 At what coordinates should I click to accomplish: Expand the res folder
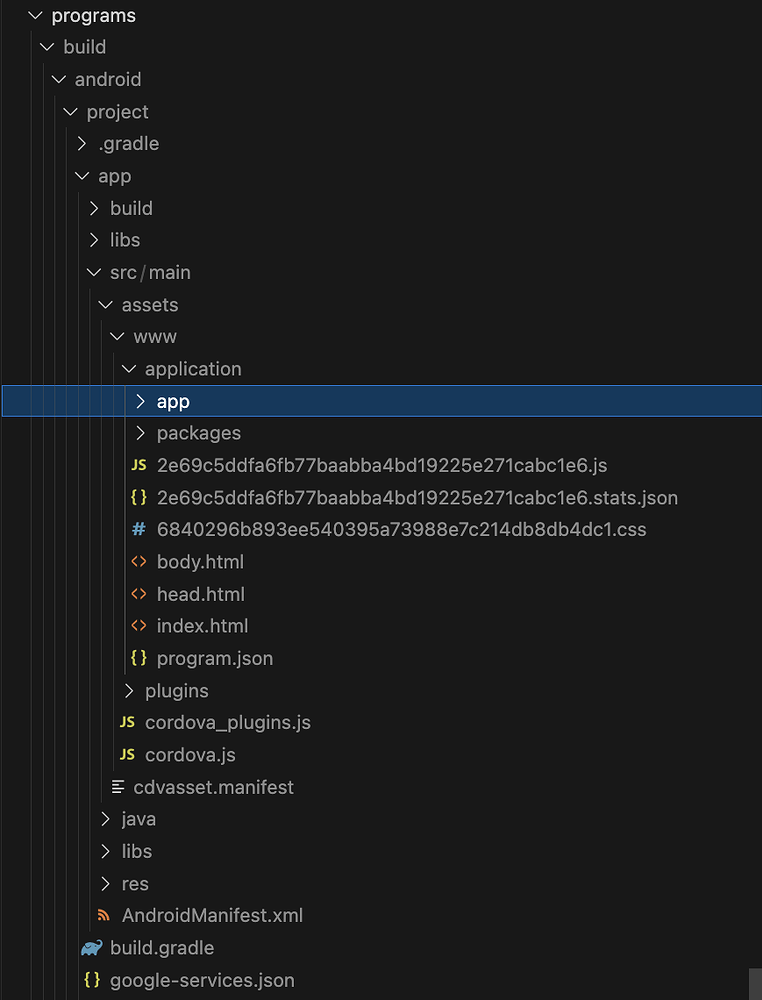tap(105, 883)
